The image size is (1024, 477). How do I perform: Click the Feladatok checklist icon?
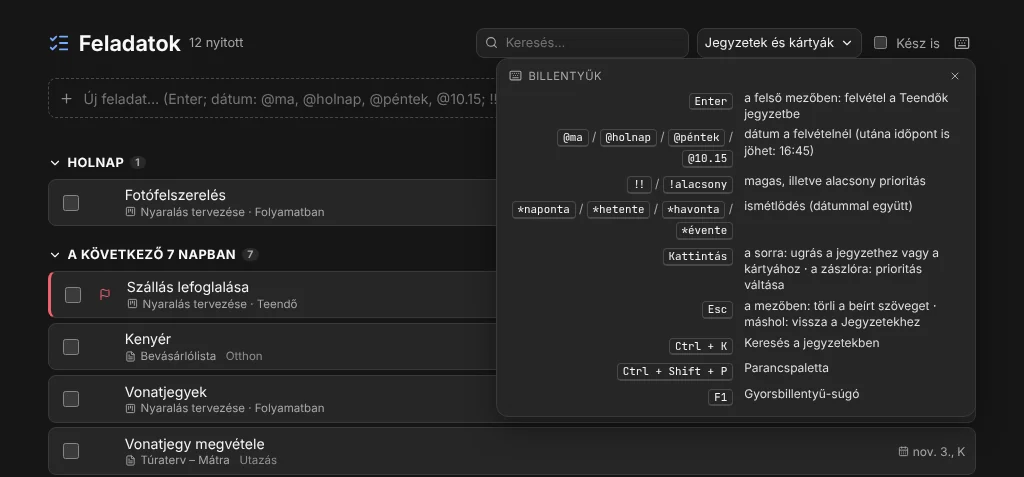(59, 43)
